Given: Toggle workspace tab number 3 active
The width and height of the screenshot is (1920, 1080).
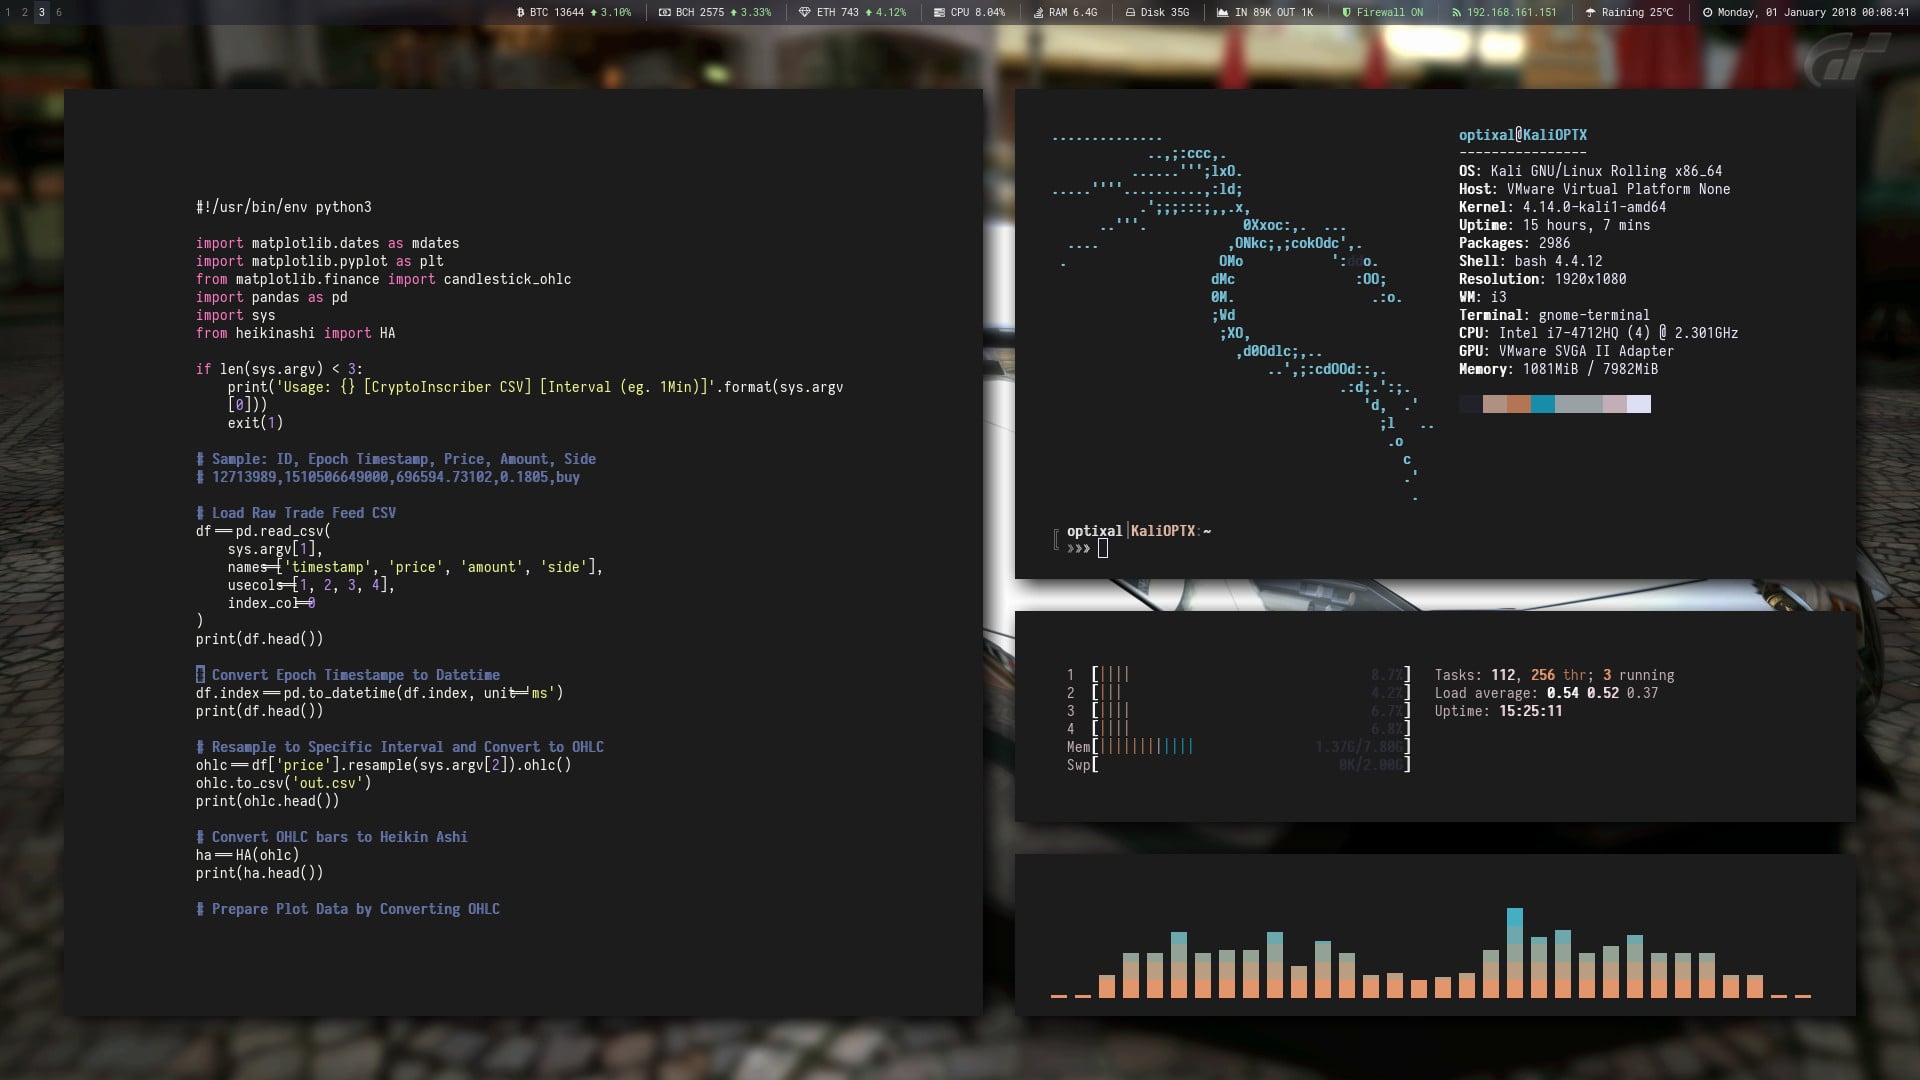Looking at the screenshot, I should [x=40, y=12].
